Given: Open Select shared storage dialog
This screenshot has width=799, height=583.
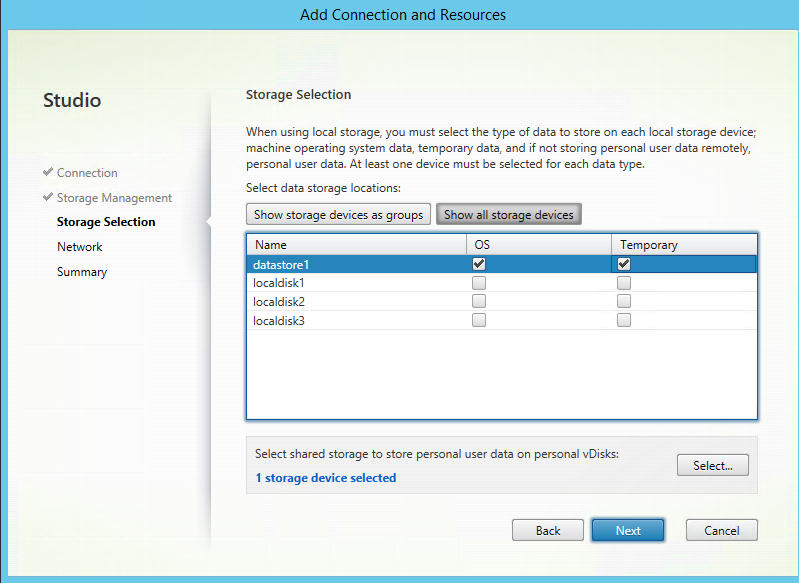Looking at the screenshot, I should [x=712, y=465].
